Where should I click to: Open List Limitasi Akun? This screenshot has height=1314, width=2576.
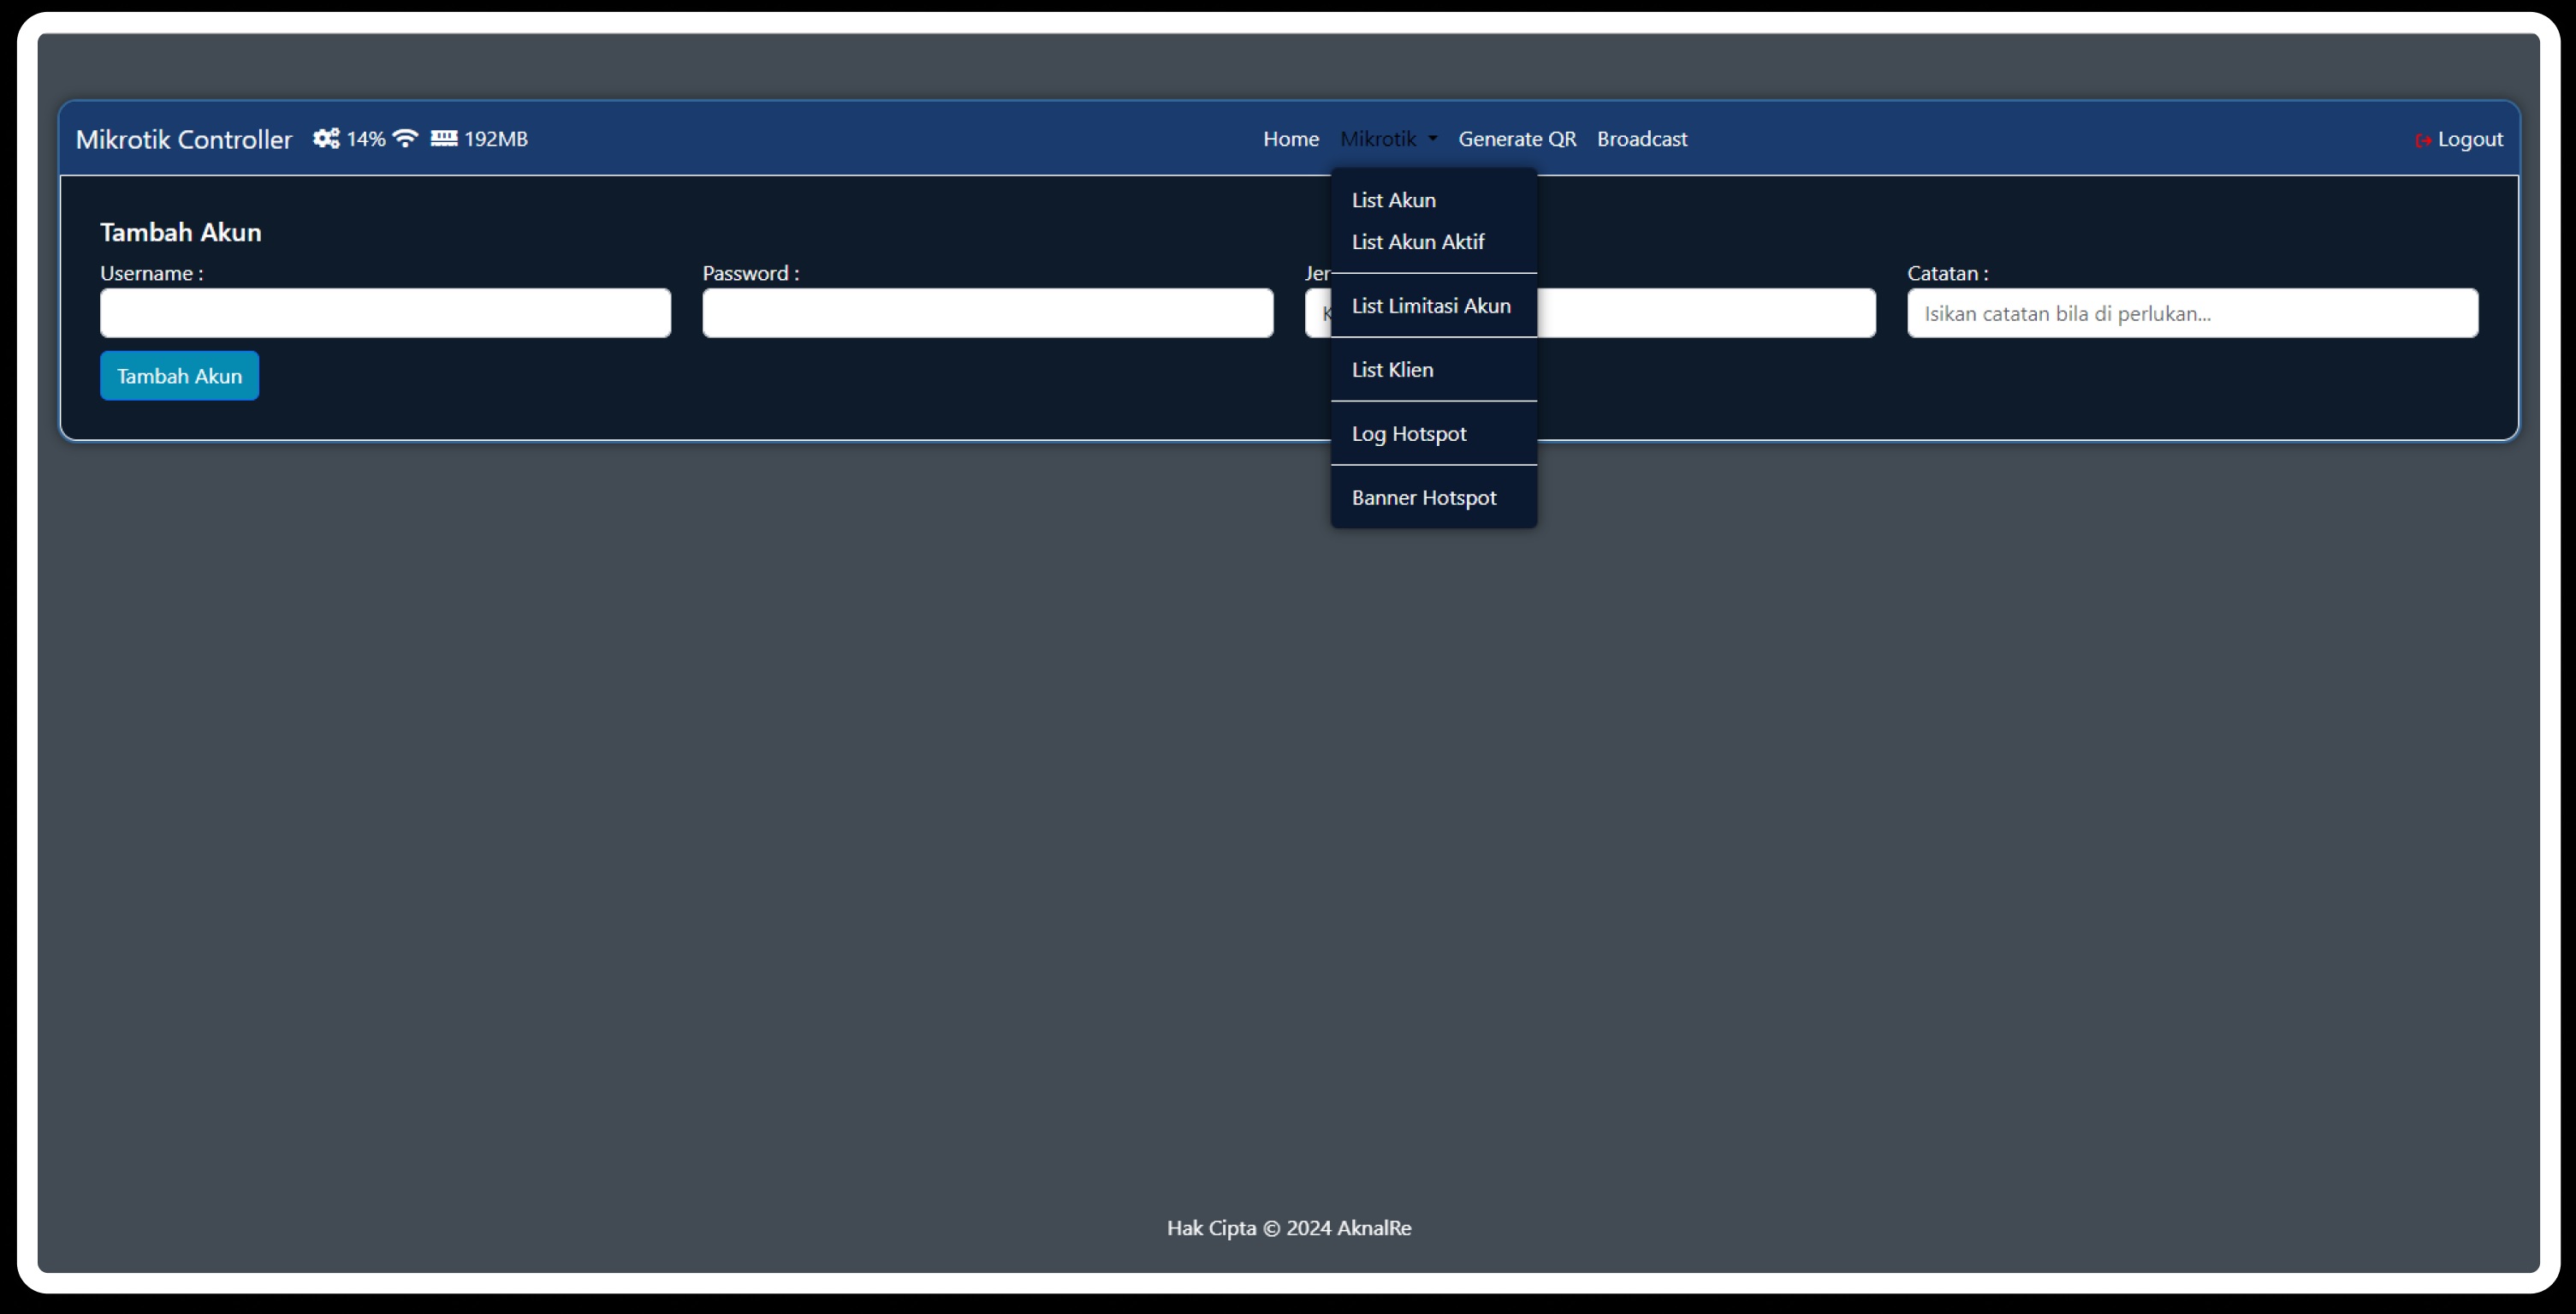pyautogui.click(x=1430, y=306)
